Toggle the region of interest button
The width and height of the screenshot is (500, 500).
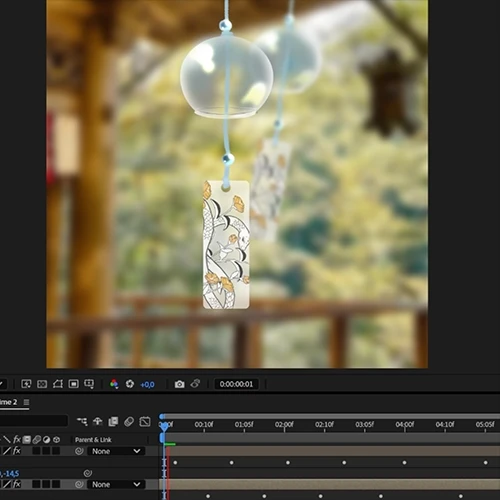pyautogui.click(x=74, y=384)
